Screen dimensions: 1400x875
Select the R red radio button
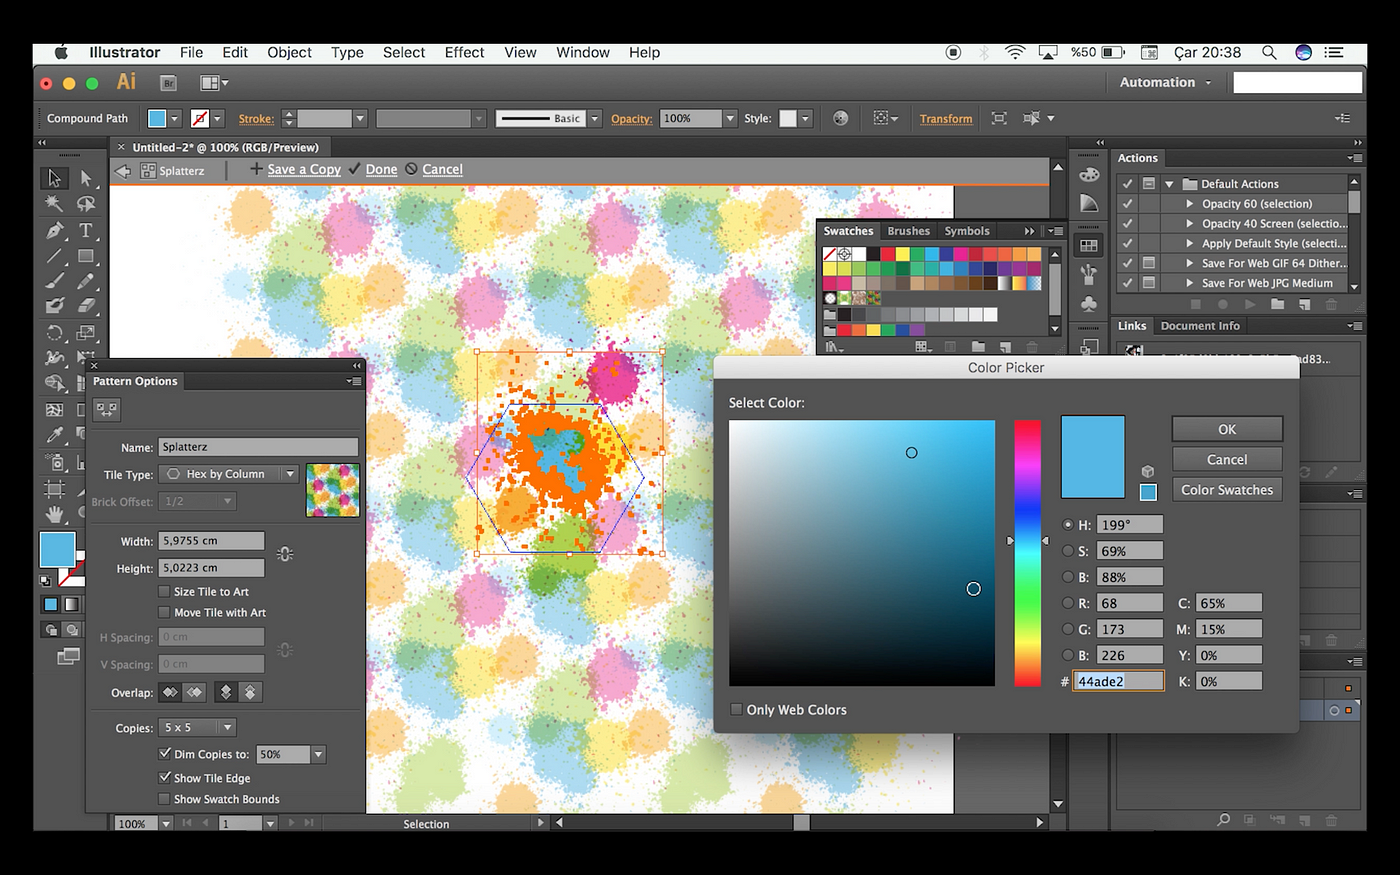[1068, 603]
